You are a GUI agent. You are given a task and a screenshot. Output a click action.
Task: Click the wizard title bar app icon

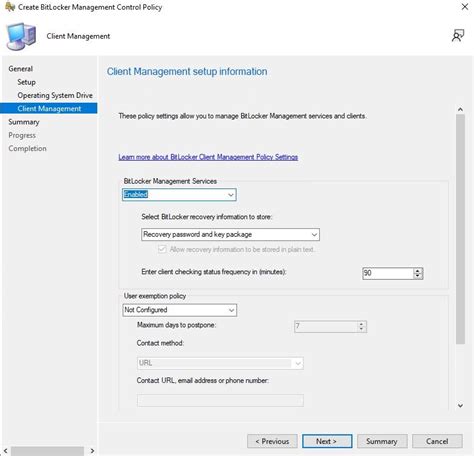(x=10, y=7)
